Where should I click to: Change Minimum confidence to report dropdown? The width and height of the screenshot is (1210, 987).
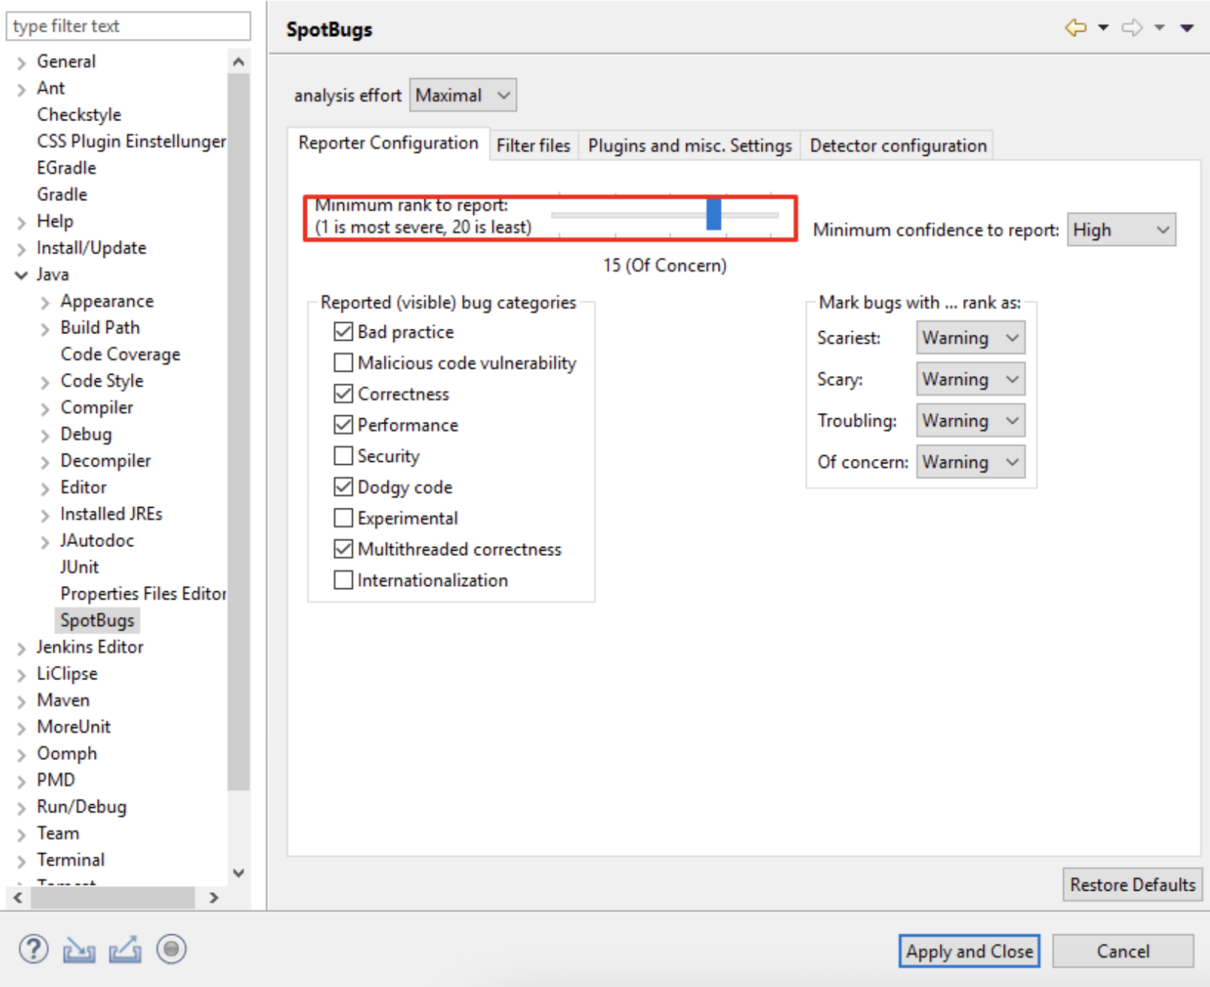click(1121, 229)
